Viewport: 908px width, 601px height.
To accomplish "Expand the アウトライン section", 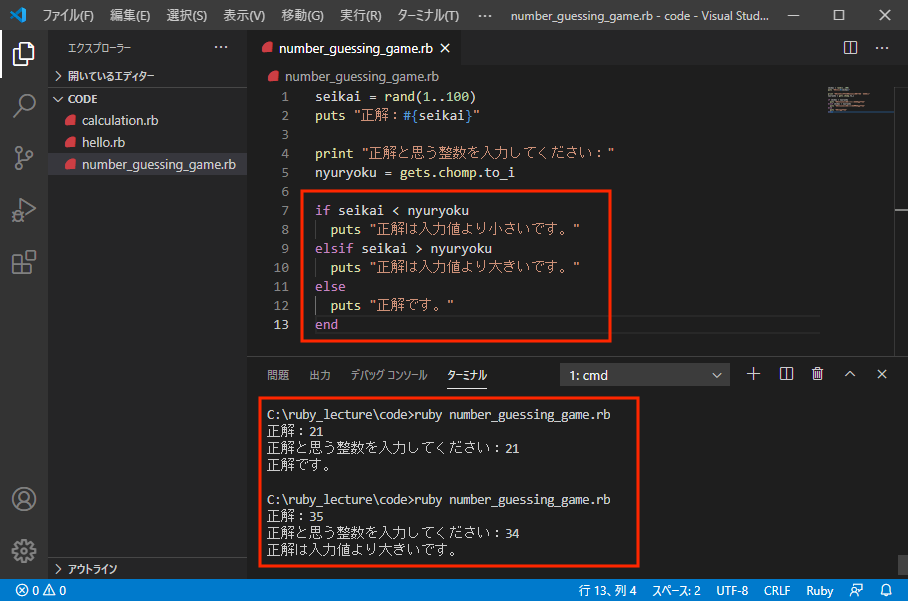I will [148, 569].
